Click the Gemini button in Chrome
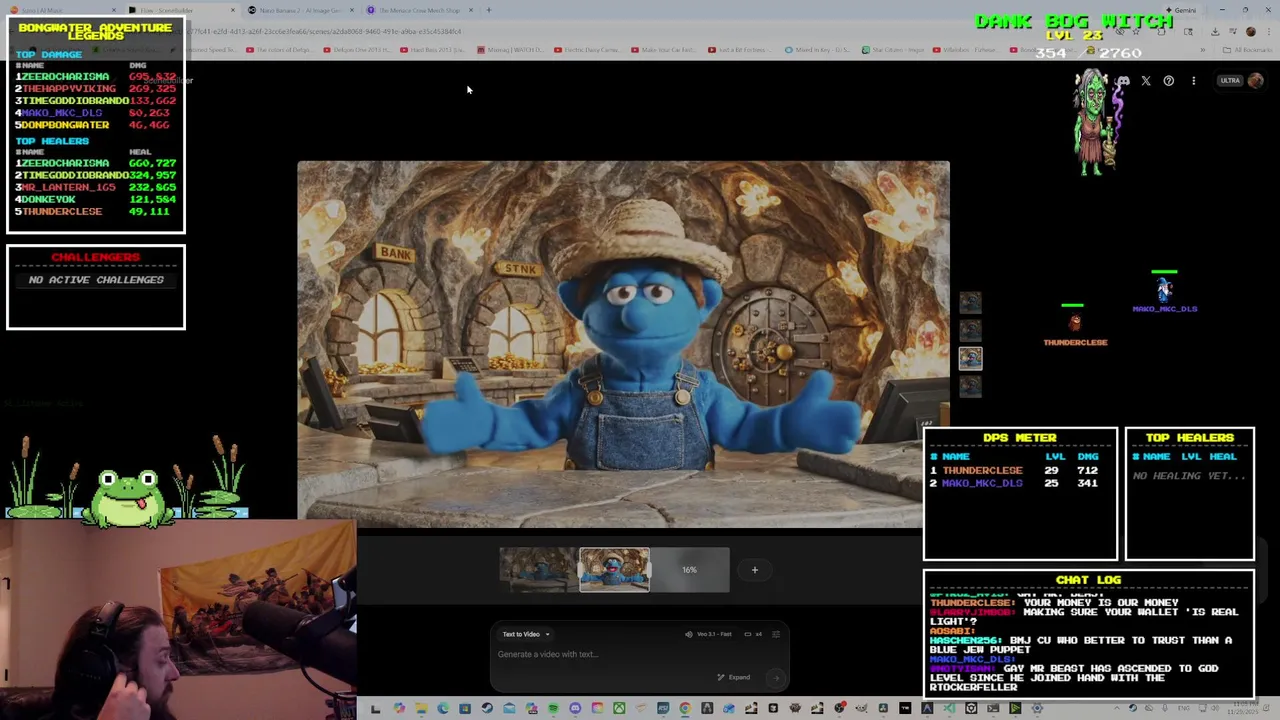 click(x=1181, y=10)
